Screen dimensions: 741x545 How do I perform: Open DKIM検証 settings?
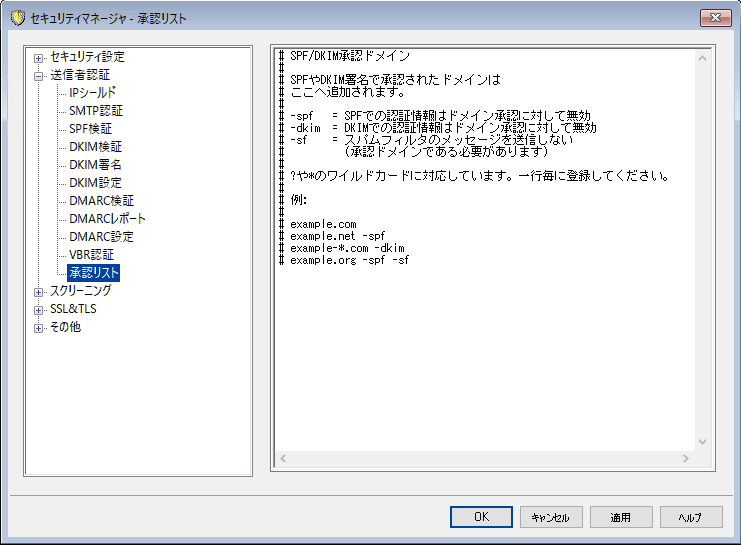tap(95, 147)
